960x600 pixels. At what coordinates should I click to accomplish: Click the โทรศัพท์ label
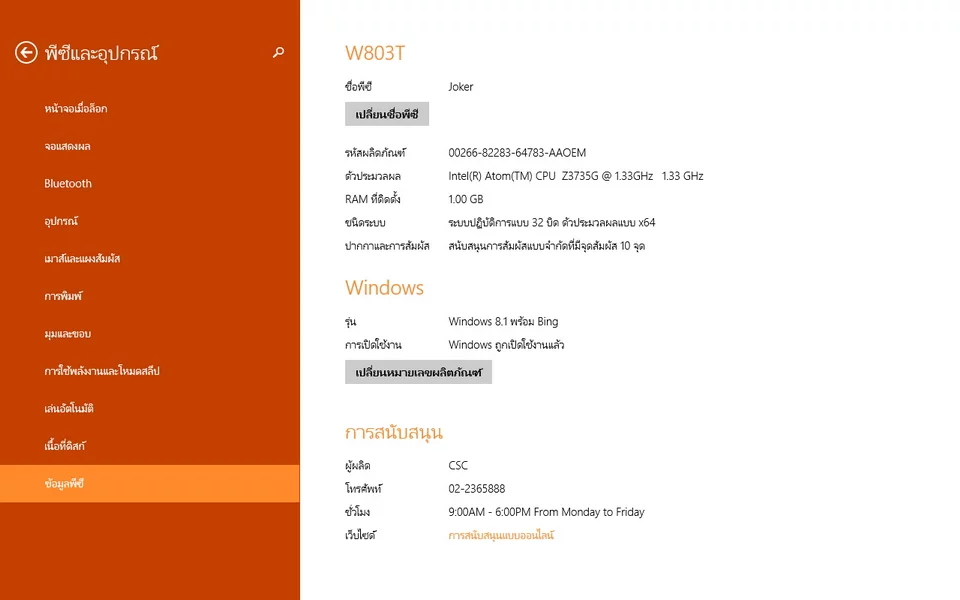tap(364, 489)
